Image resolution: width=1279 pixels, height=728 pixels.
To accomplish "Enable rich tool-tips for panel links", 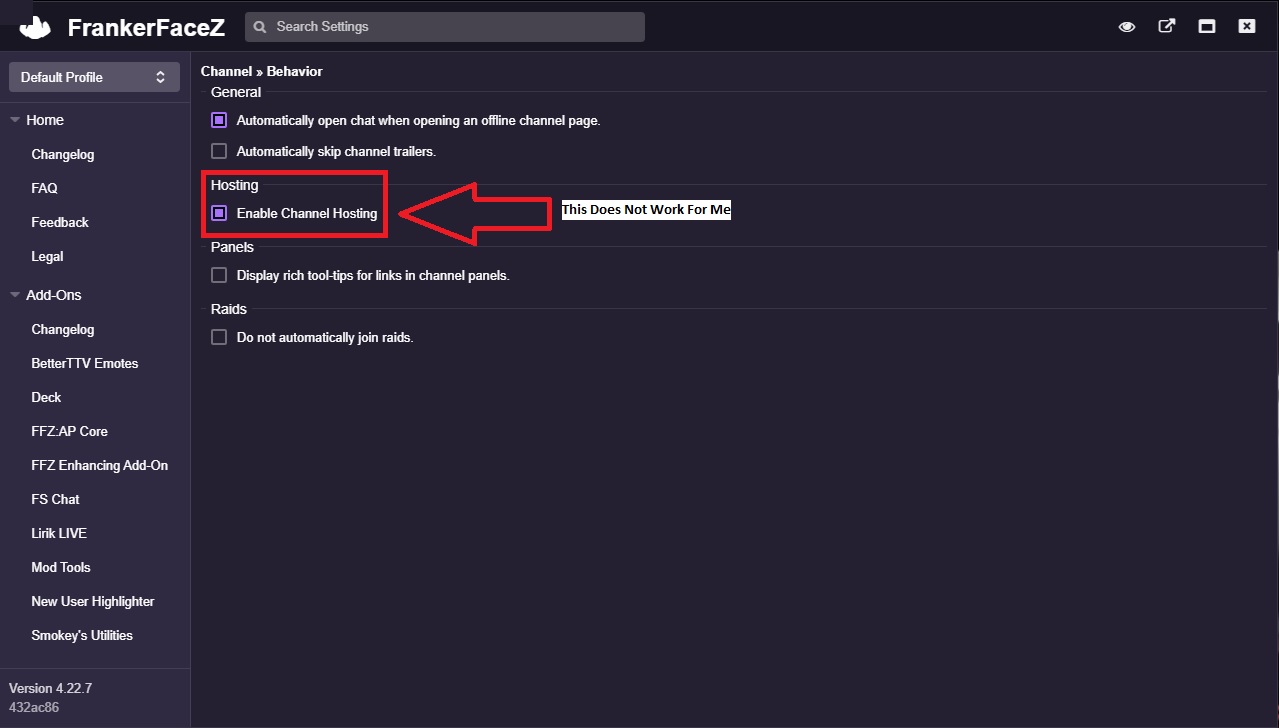I will [219, 275].
